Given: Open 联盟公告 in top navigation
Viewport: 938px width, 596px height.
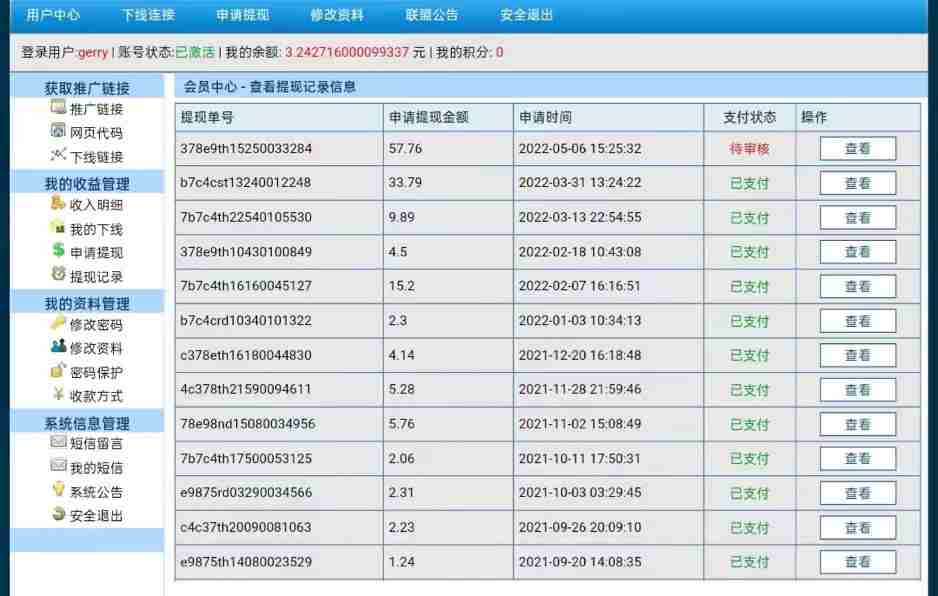Looking at the screenshot, I should pos(431,15).
